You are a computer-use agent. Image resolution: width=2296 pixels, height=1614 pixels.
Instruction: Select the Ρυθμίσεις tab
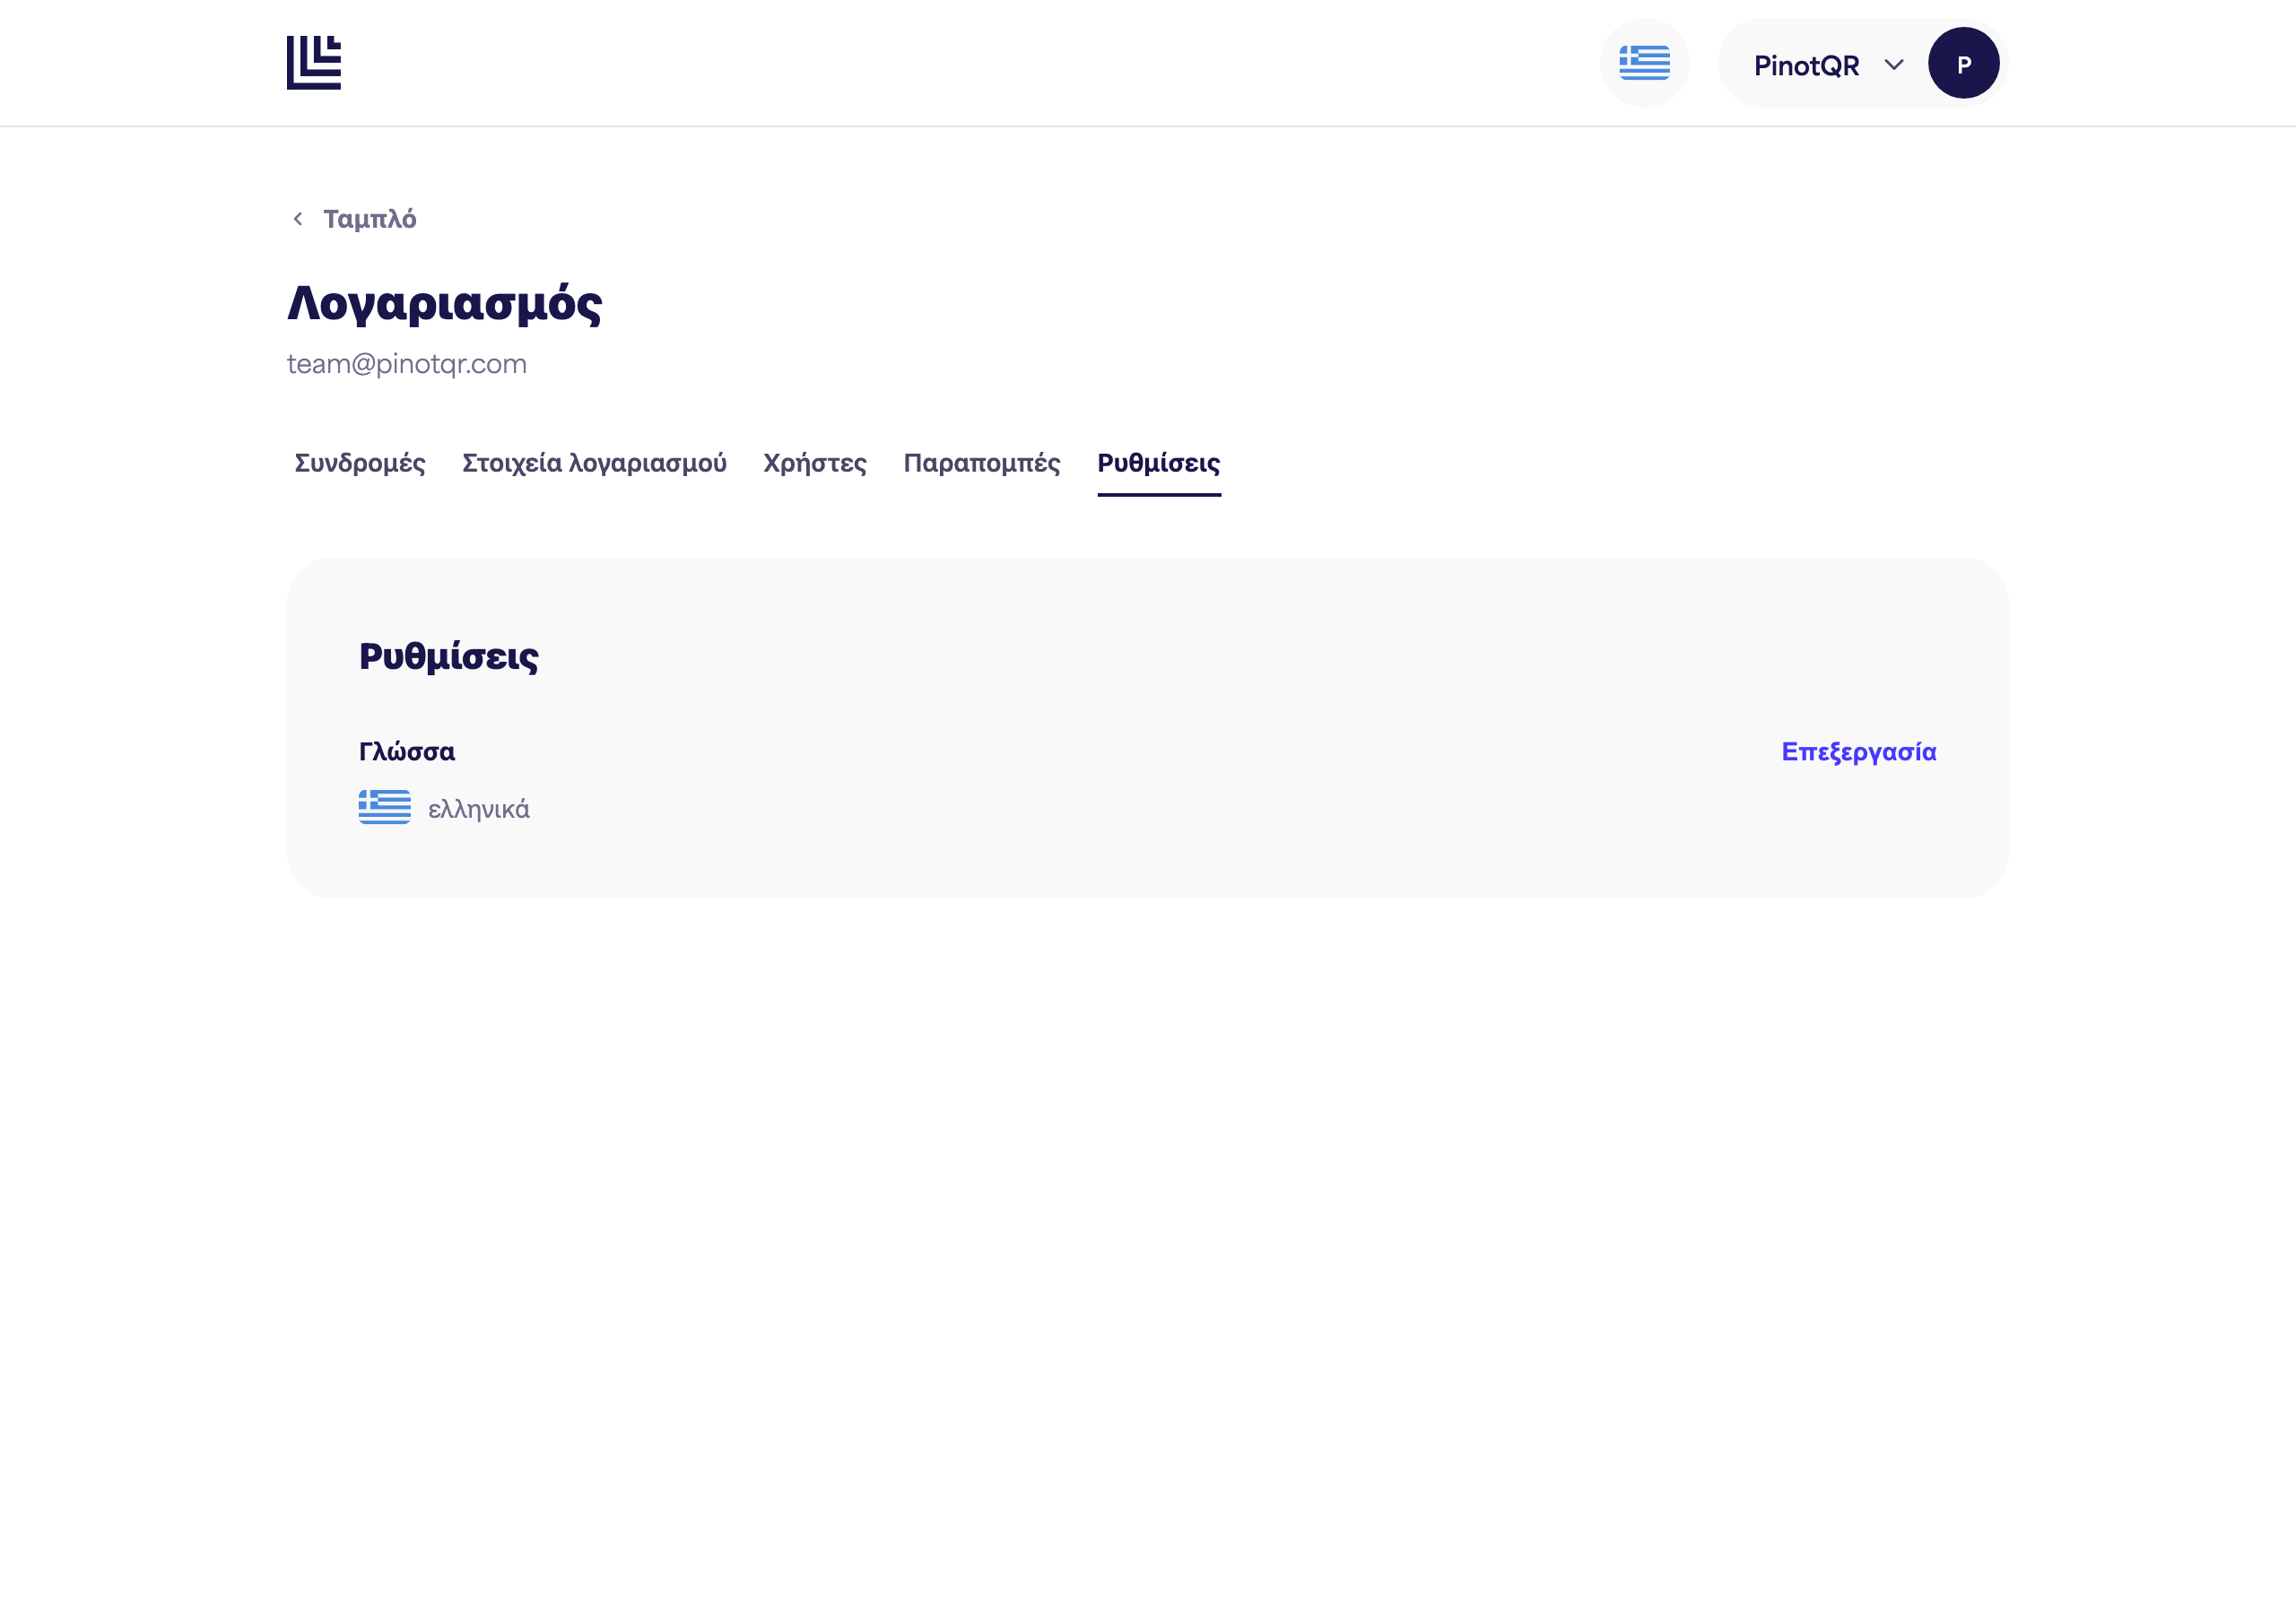click(x=1159, y=463)
